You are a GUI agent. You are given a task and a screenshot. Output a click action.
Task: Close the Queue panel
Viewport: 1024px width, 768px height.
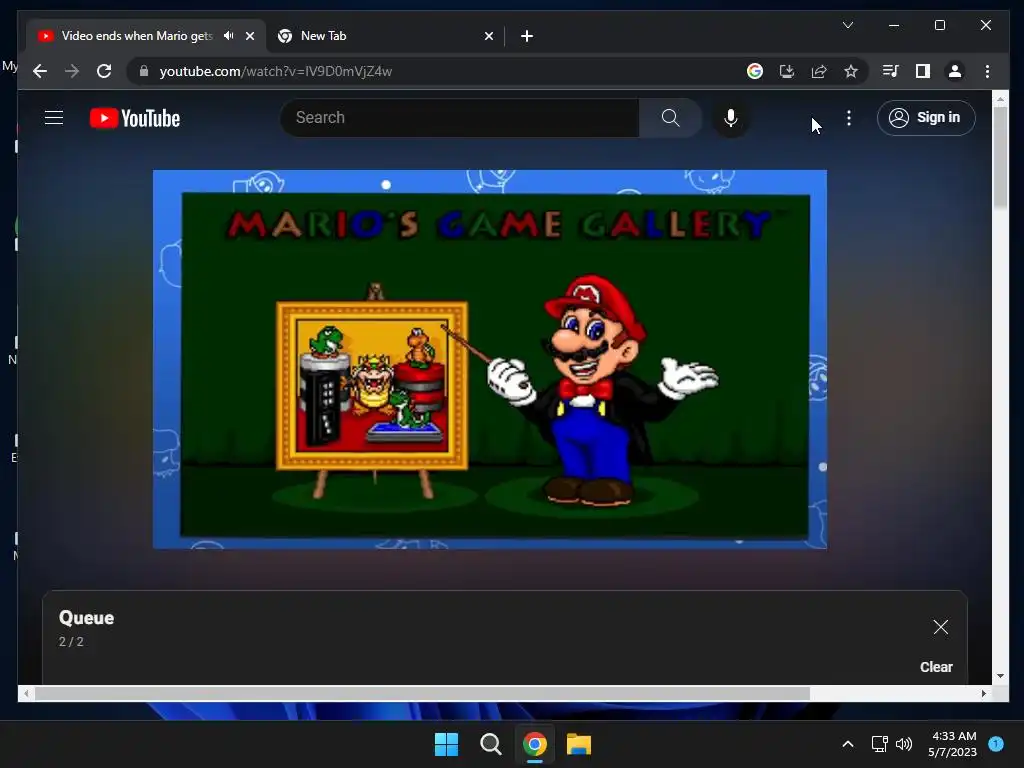coord(940,627)
